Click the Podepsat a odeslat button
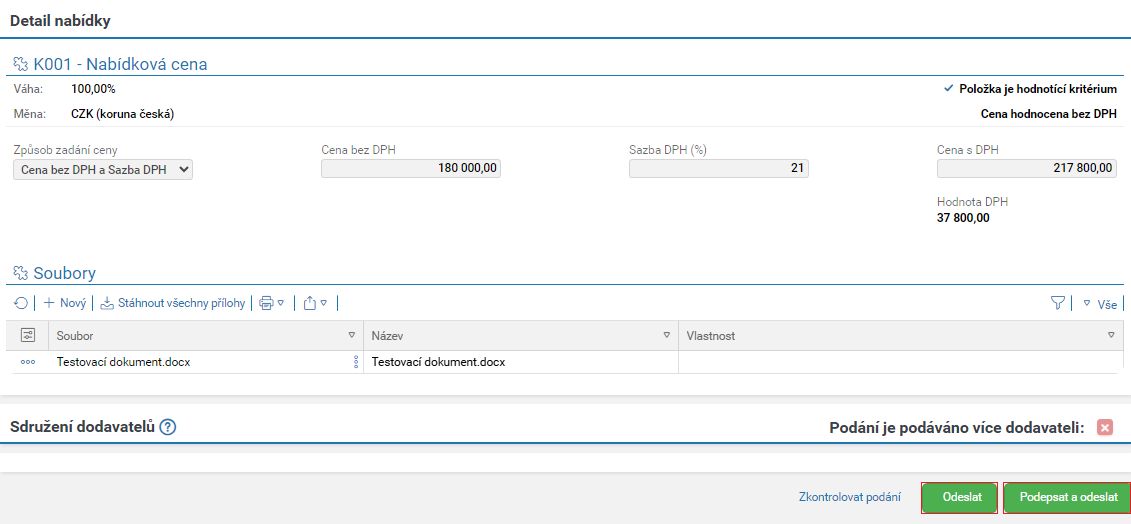 (1069, 497)
